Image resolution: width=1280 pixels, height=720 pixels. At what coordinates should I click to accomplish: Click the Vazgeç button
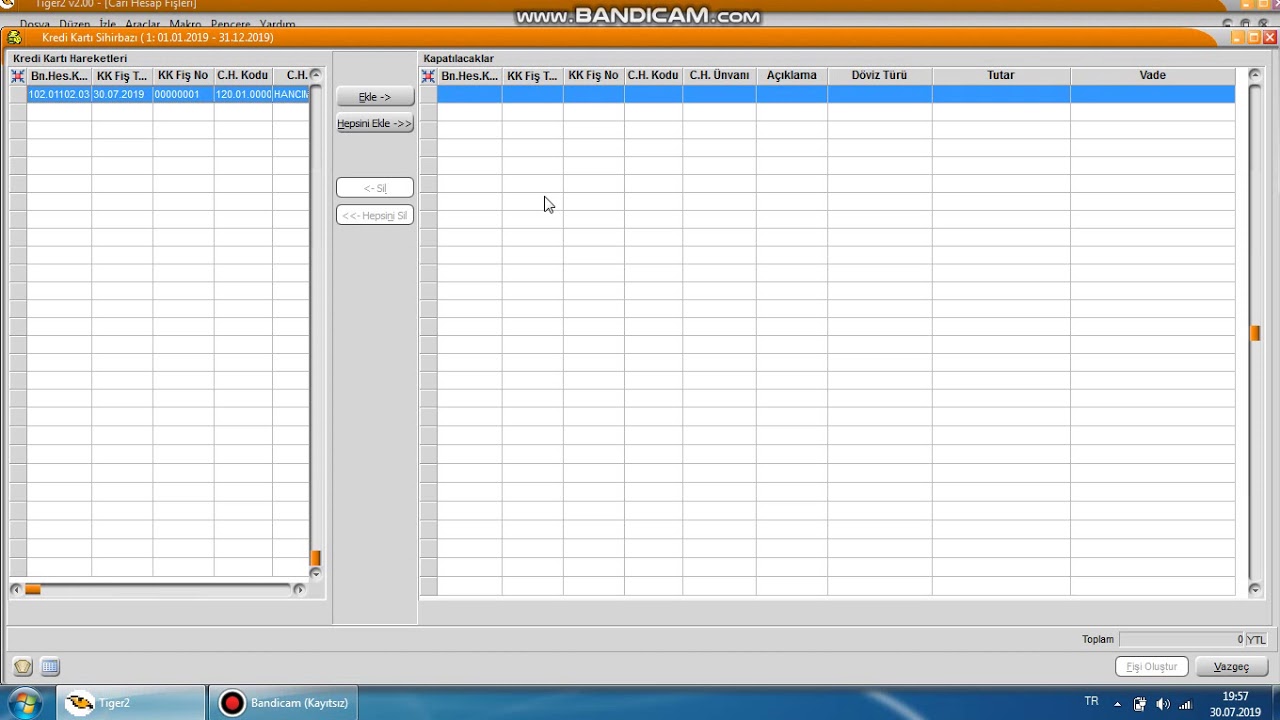tap(1232, 667)
